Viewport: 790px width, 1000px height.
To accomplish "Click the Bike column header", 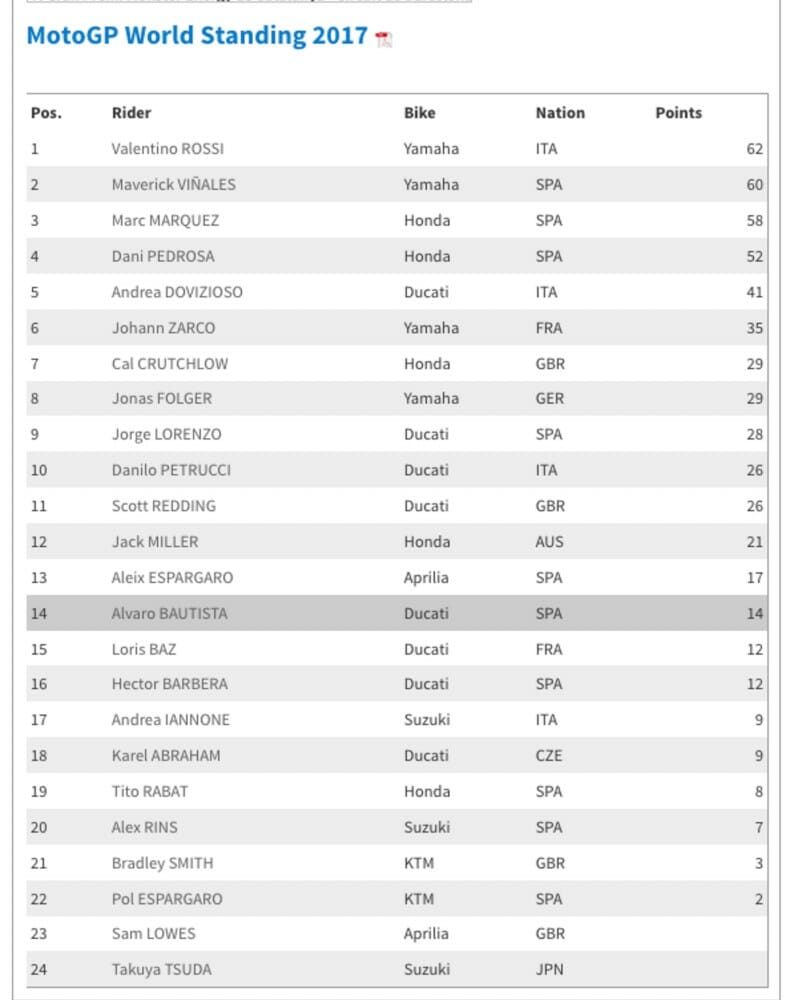I will [420, 113].
